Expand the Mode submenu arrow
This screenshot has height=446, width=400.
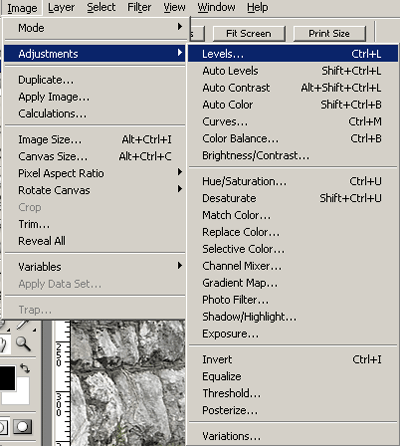180,26
